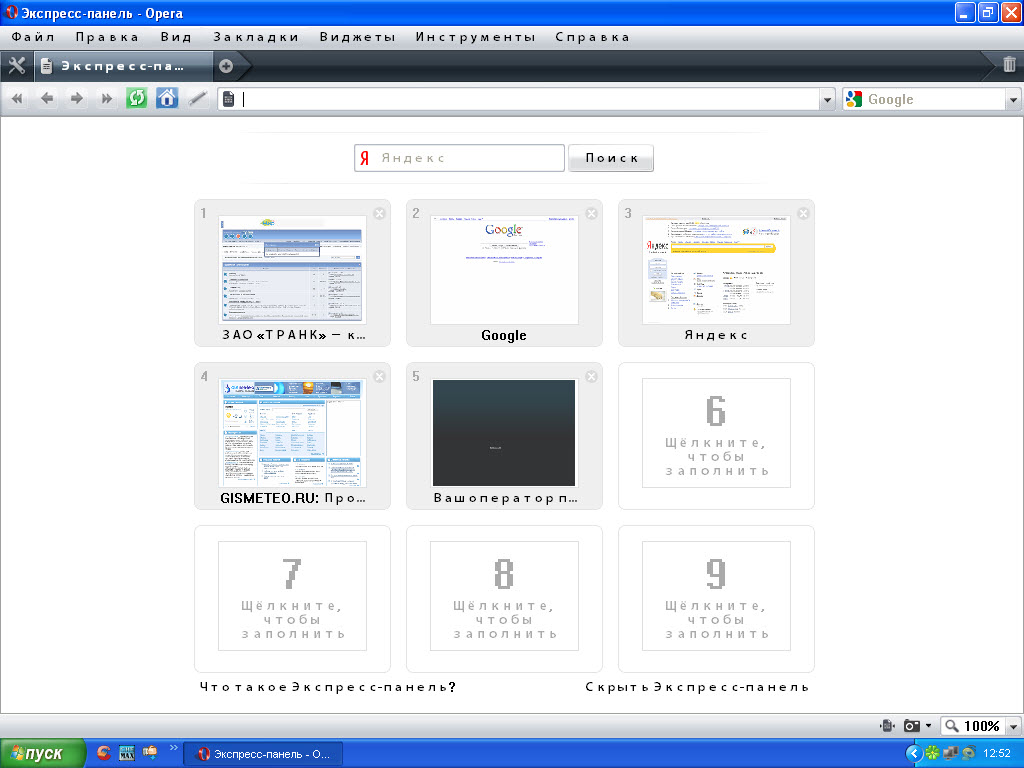Expand address bar history dropdown

click(x=827, y=99)
